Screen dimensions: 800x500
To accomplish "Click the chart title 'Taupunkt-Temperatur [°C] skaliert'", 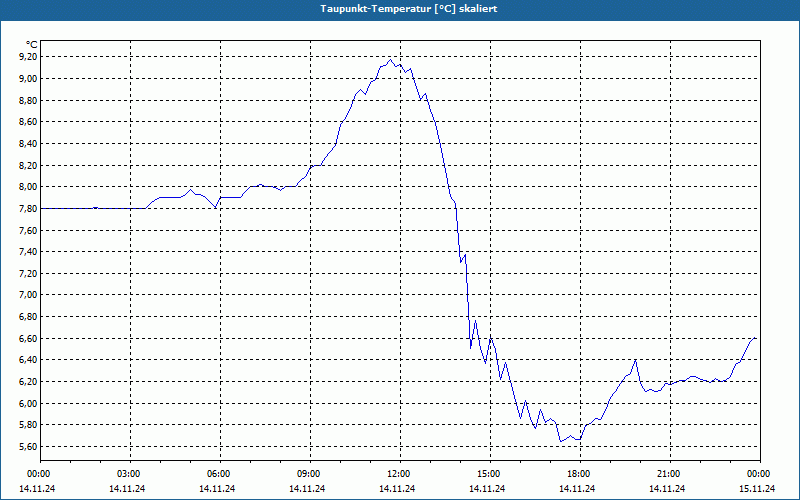I will [409, 9].
